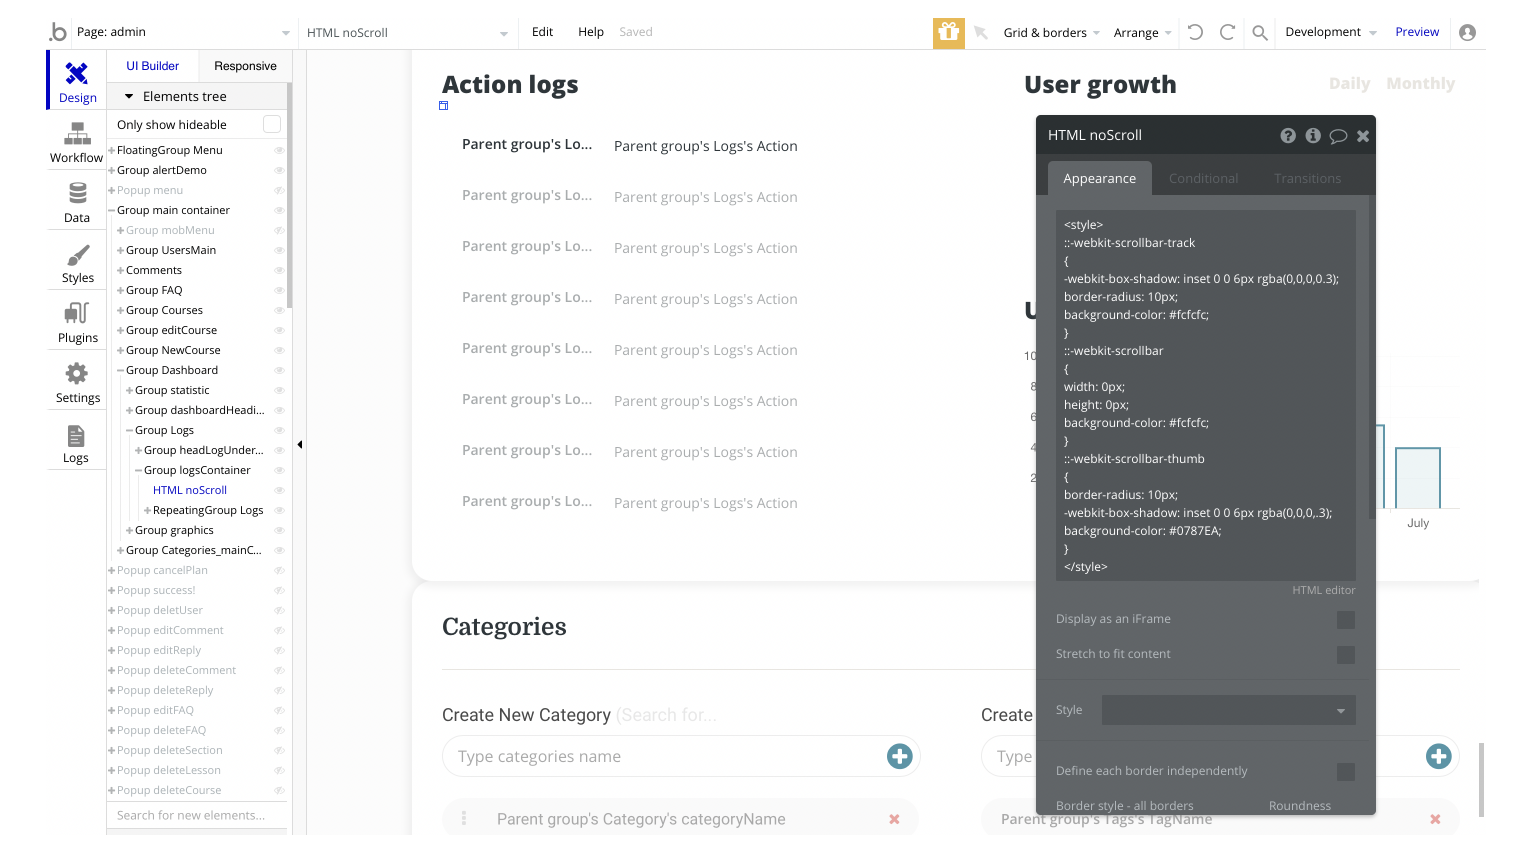The width and height of the screenshot is (1538, 850).
Task: Check the Display as an iFrame box
Action: [1346, 620]
